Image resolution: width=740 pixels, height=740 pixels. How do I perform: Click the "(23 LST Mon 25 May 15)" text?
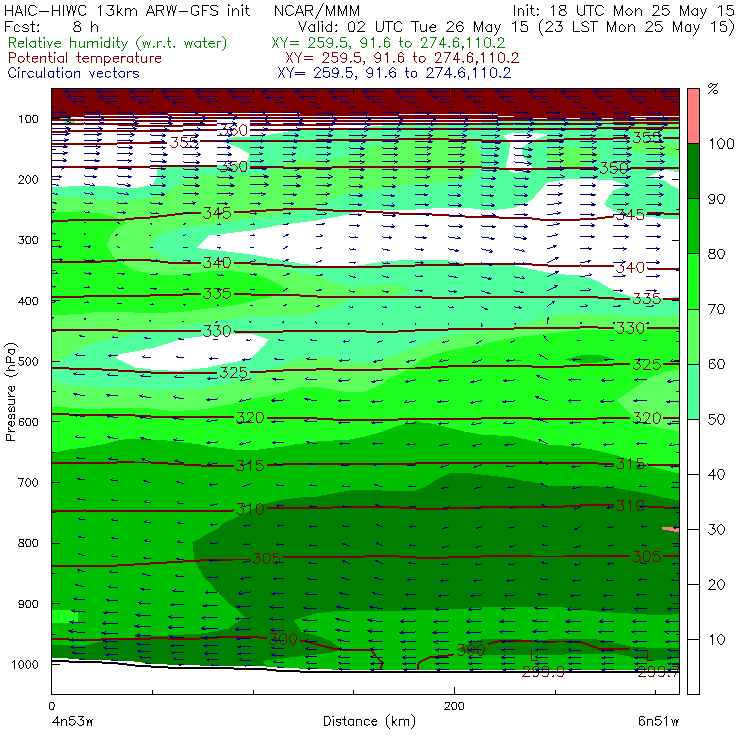(x=636, y=27)
